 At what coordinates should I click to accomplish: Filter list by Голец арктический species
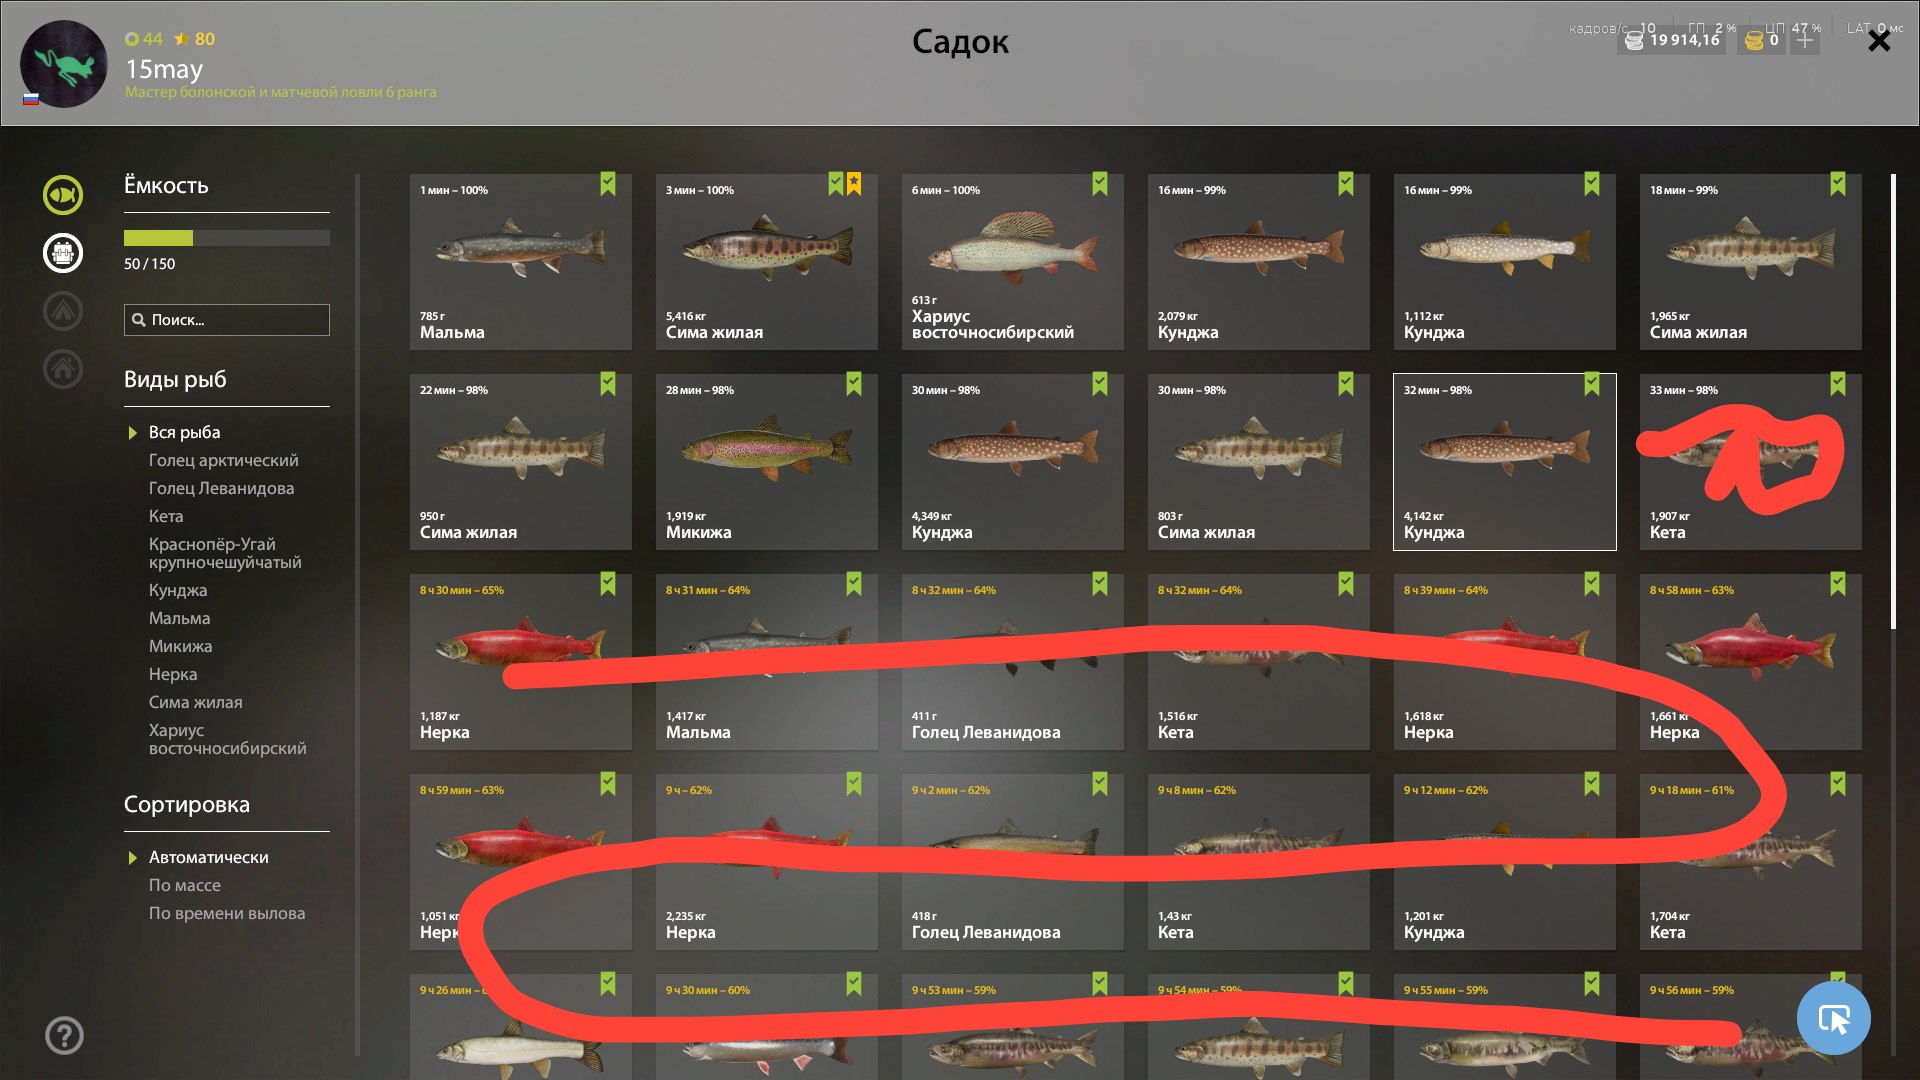click(x=223, y=460)
